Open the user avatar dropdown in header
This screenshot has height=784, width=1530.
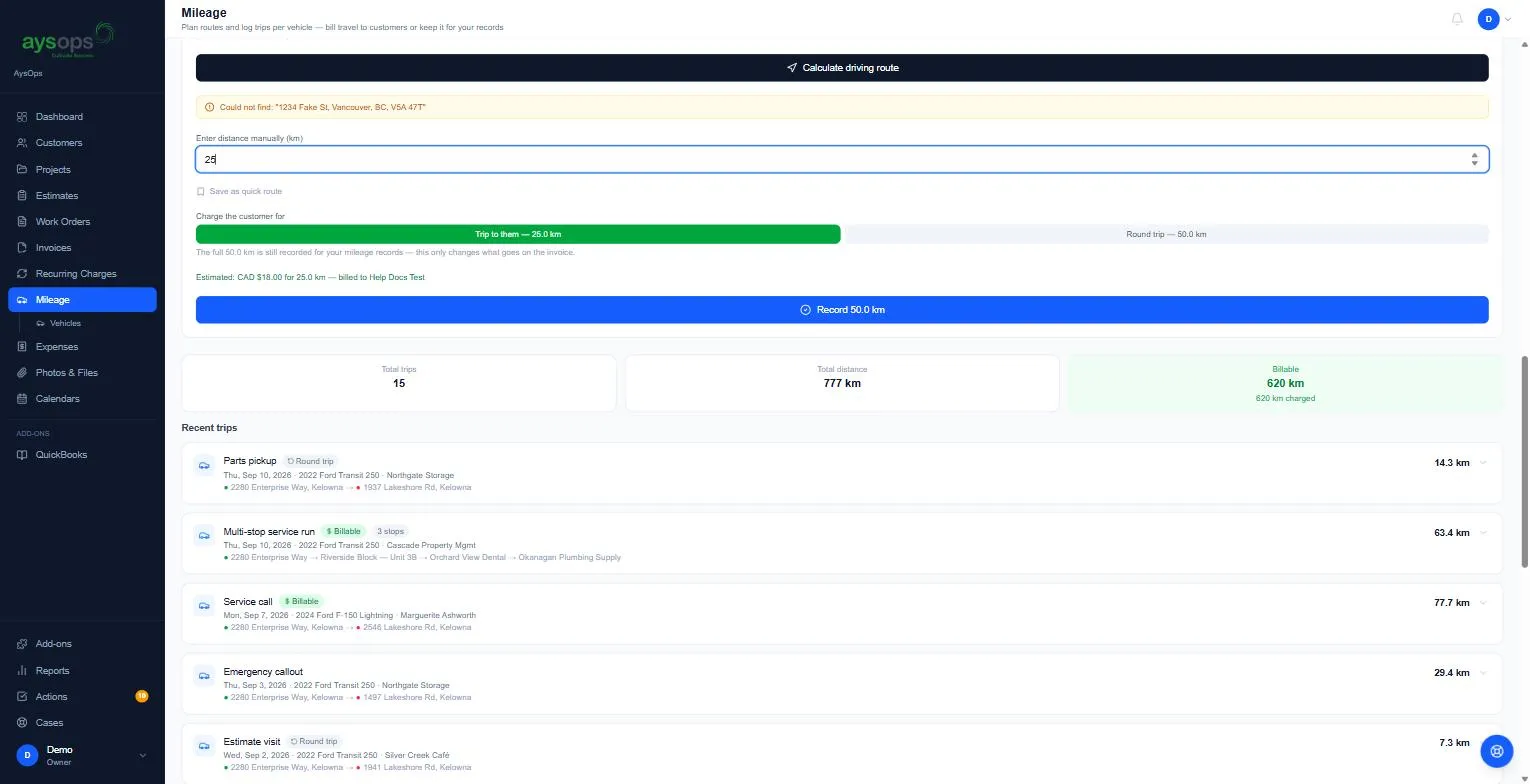point(1495,19)
